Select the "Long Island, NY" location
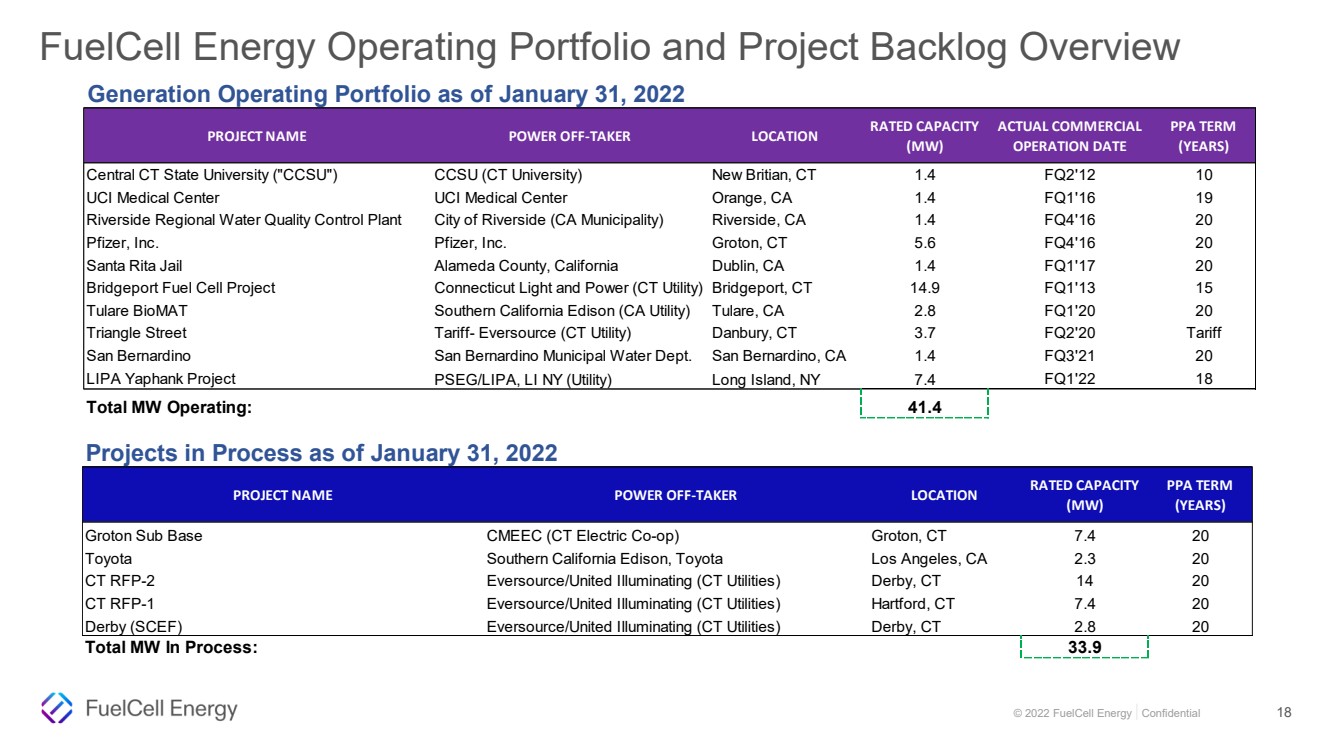Screen dimensions: 1333x749 click(766, 380)
